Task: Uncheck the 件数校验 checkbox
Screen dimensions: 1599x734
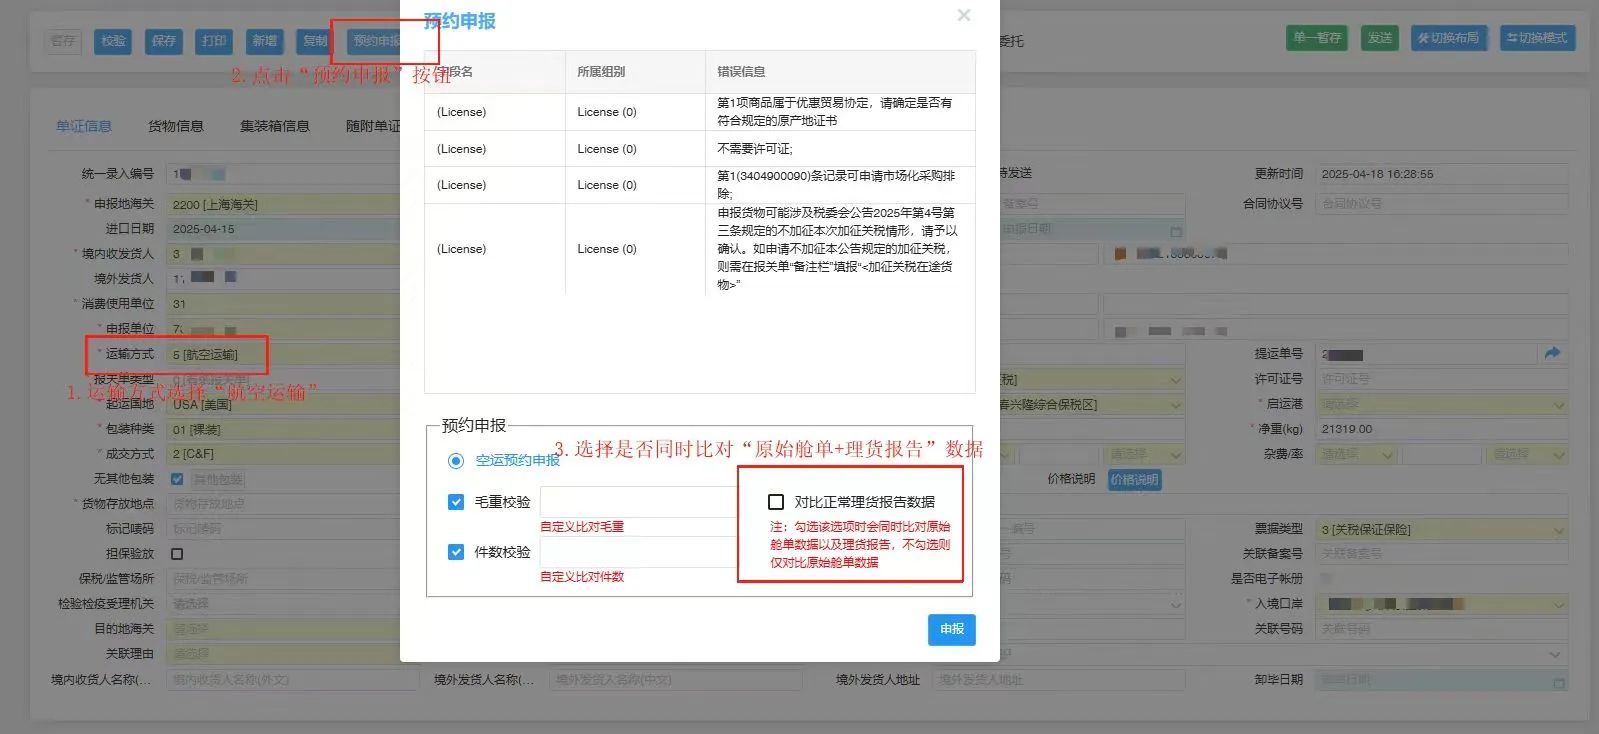Action: point(456,552)
